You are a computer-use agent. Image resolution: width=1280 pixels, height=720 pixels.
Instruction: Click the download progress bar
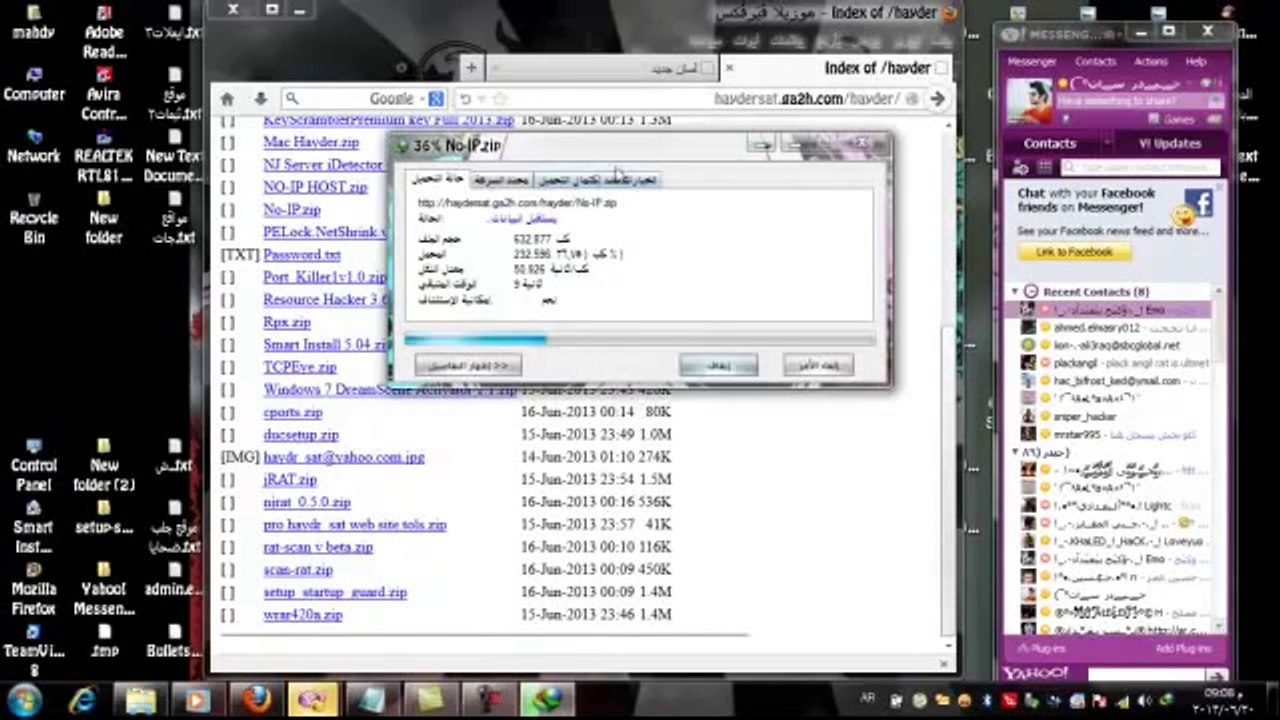pyautogui.click(x=639, y=340)
